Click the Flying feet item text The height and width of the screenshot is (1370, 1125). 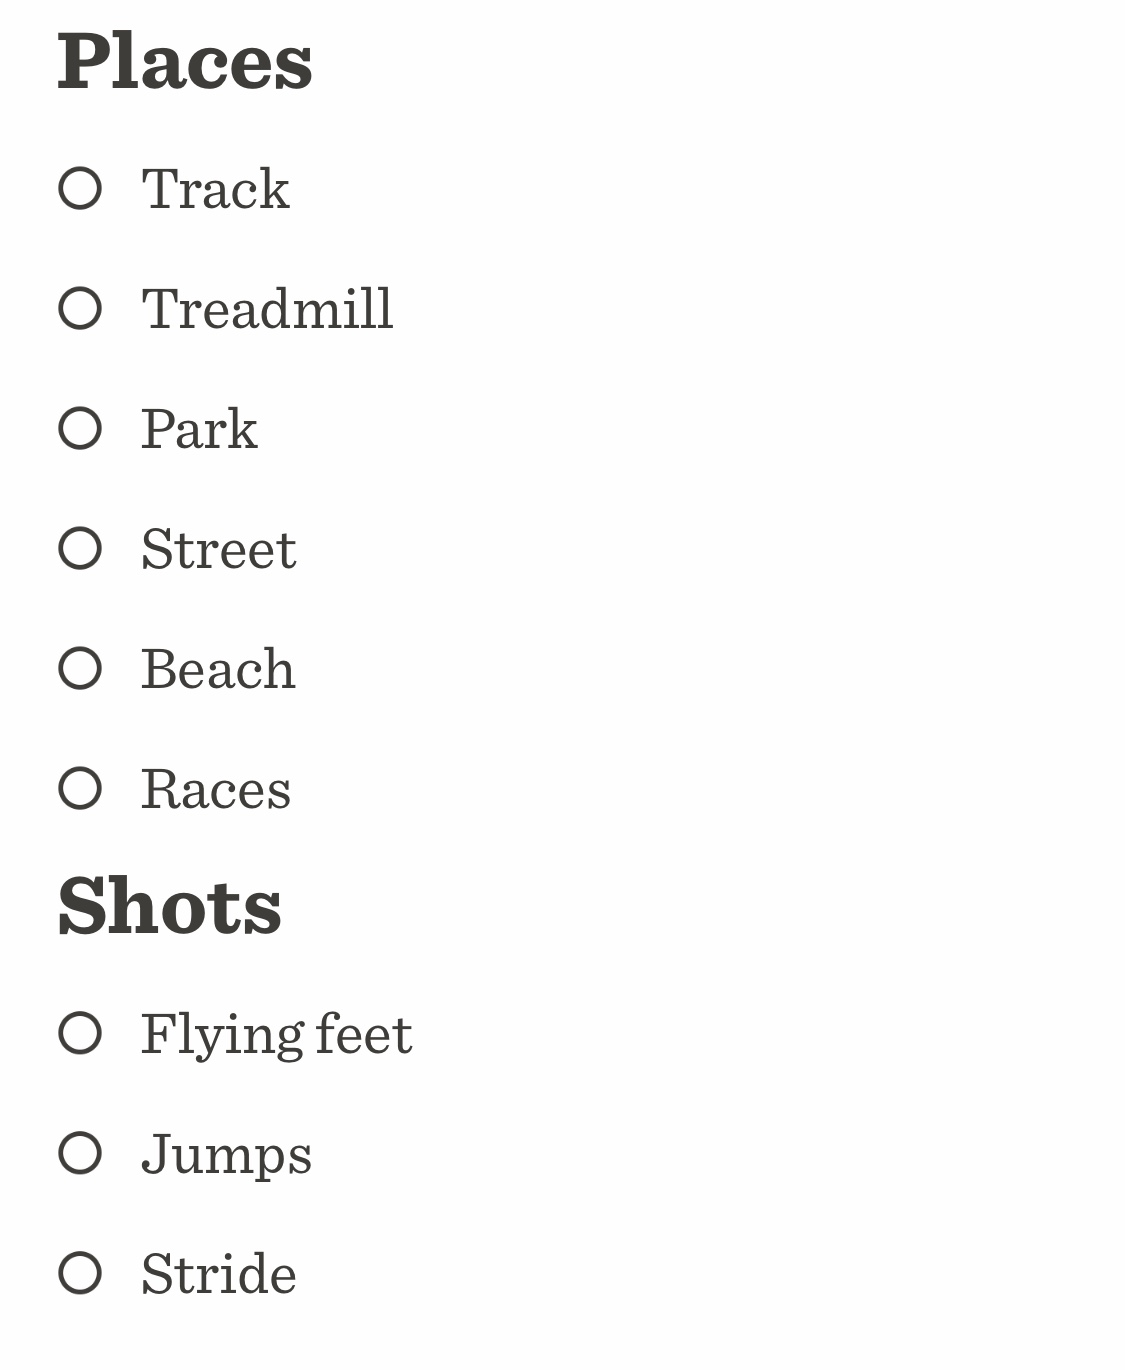coord(276,1034)
